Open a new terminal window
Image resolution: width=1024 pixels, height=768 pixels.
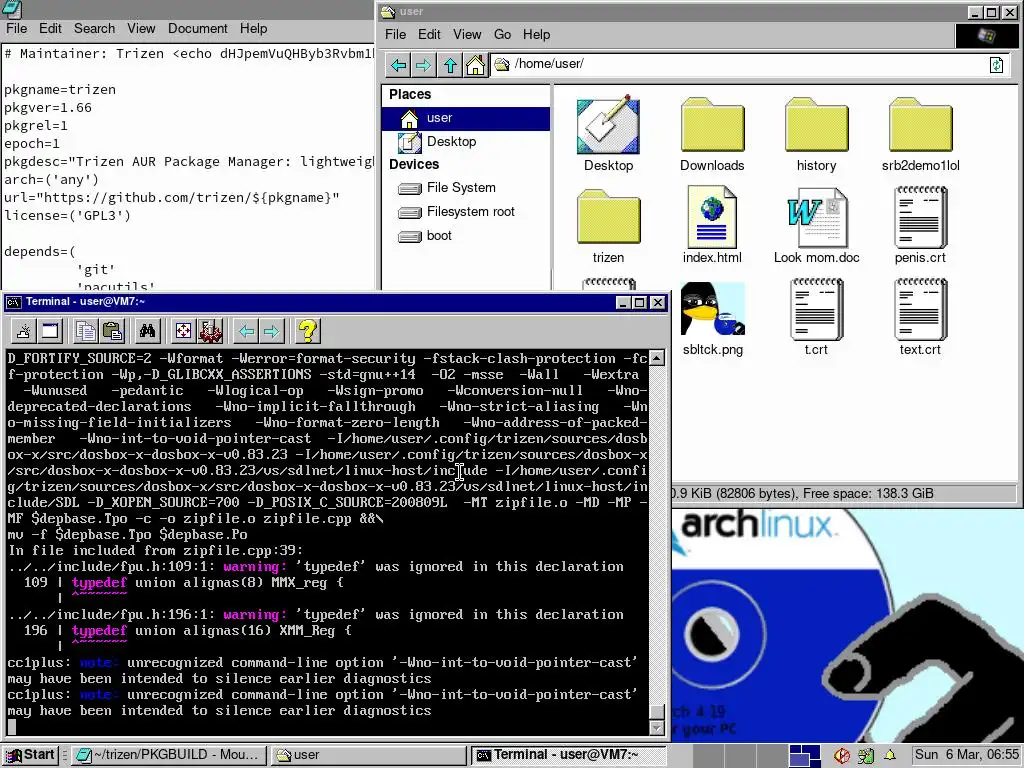pyautogui.click(x=50, y=331)
